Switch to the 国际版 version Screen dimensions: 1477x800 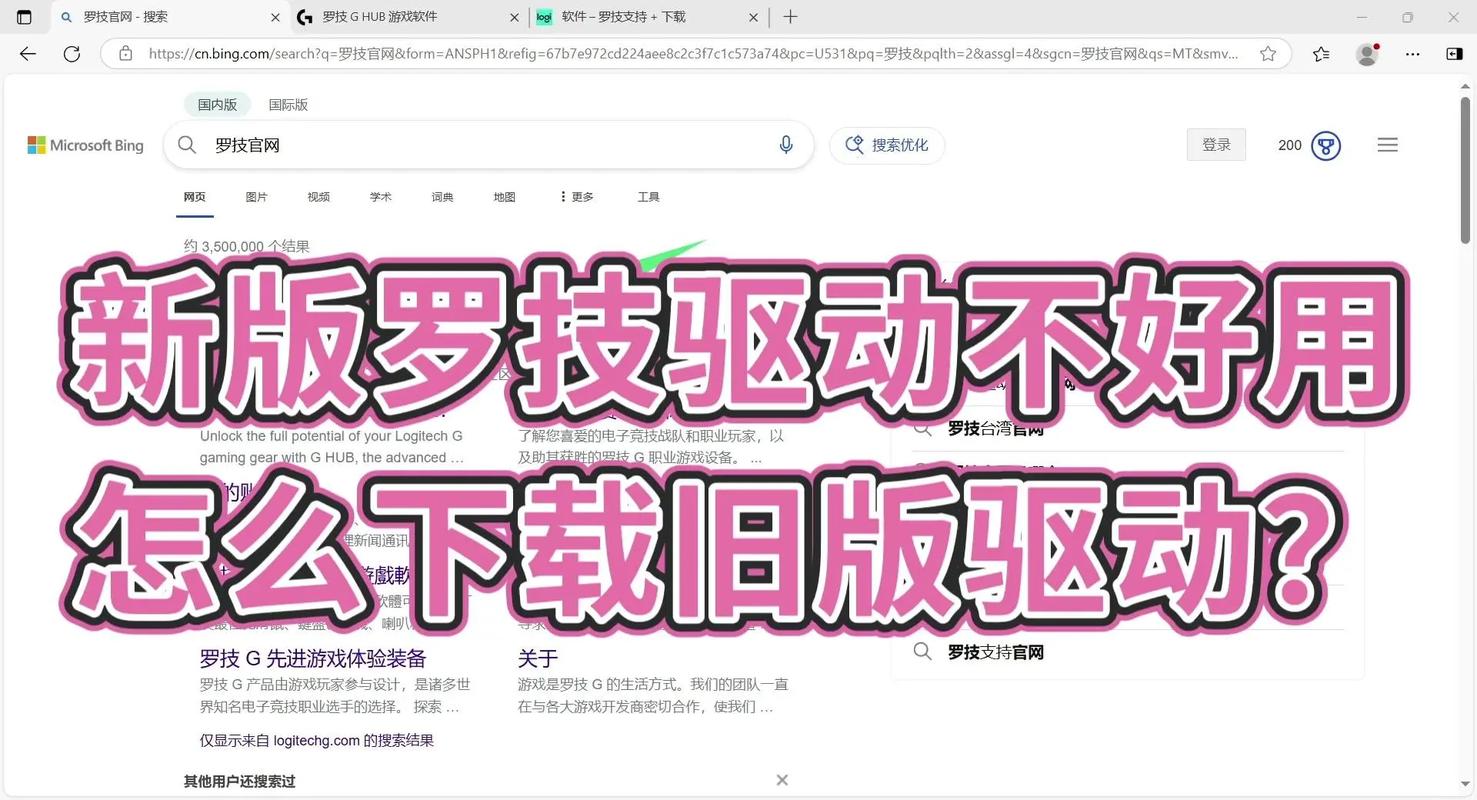(288, 104)
